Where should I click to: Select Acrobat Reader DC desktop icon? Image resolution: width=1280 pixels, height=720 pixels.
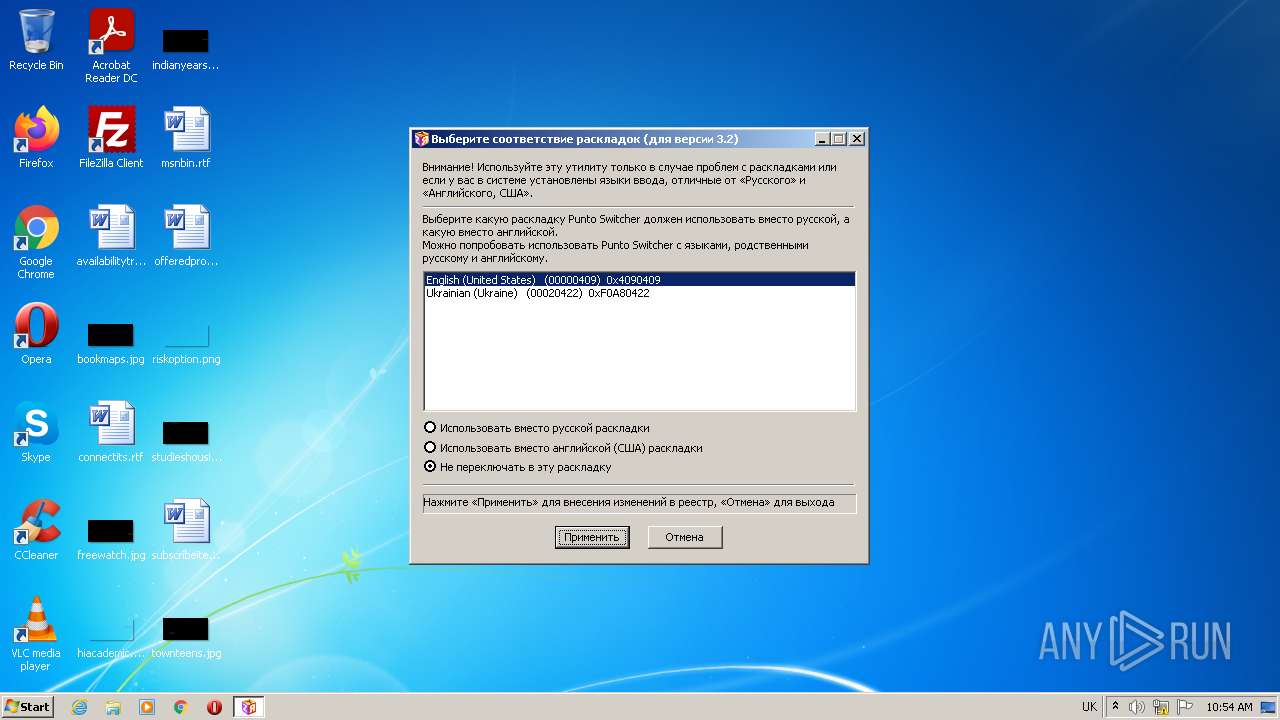pos(111,46)
